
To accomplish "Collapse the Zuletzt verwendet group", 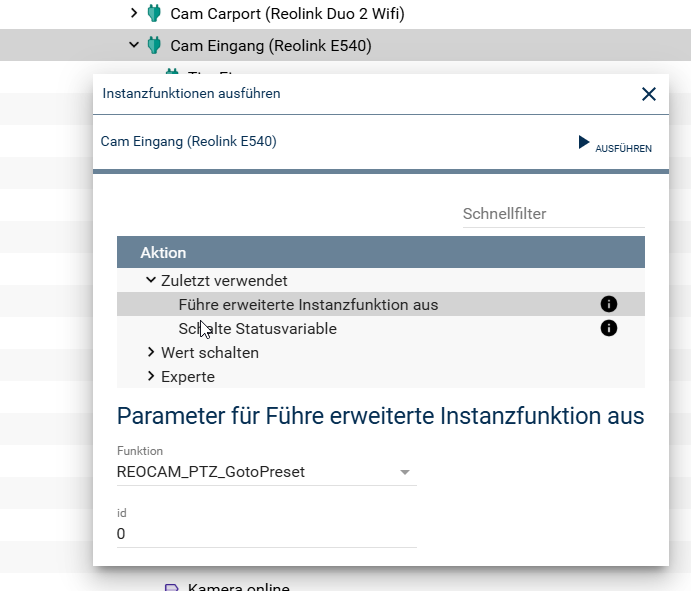I will [x=151, y=281].
